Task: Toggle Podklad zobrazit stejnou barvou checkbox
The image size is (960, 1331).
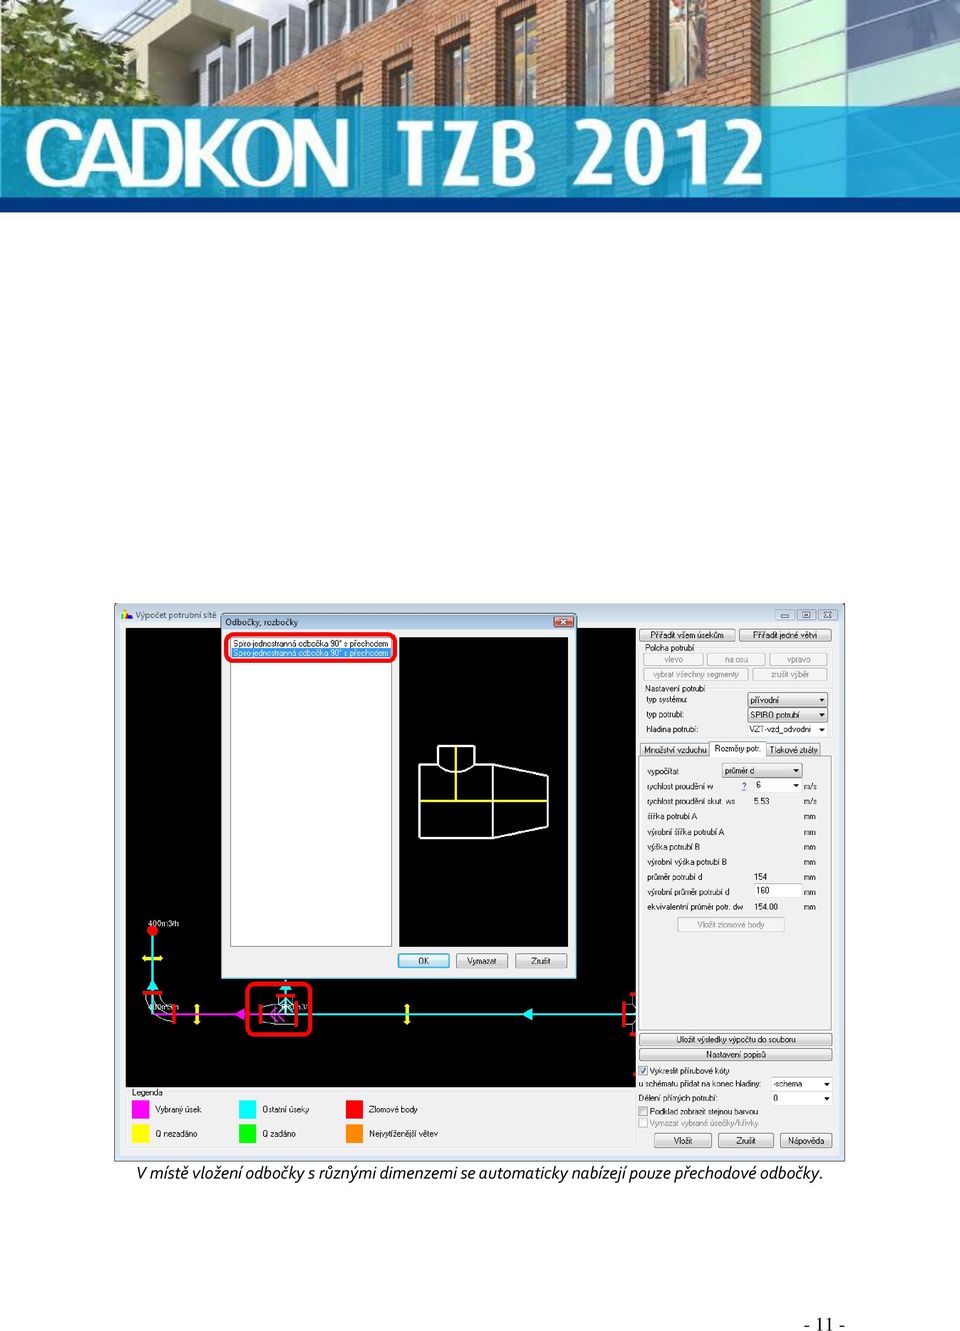Action: (x=644, y=1111)
